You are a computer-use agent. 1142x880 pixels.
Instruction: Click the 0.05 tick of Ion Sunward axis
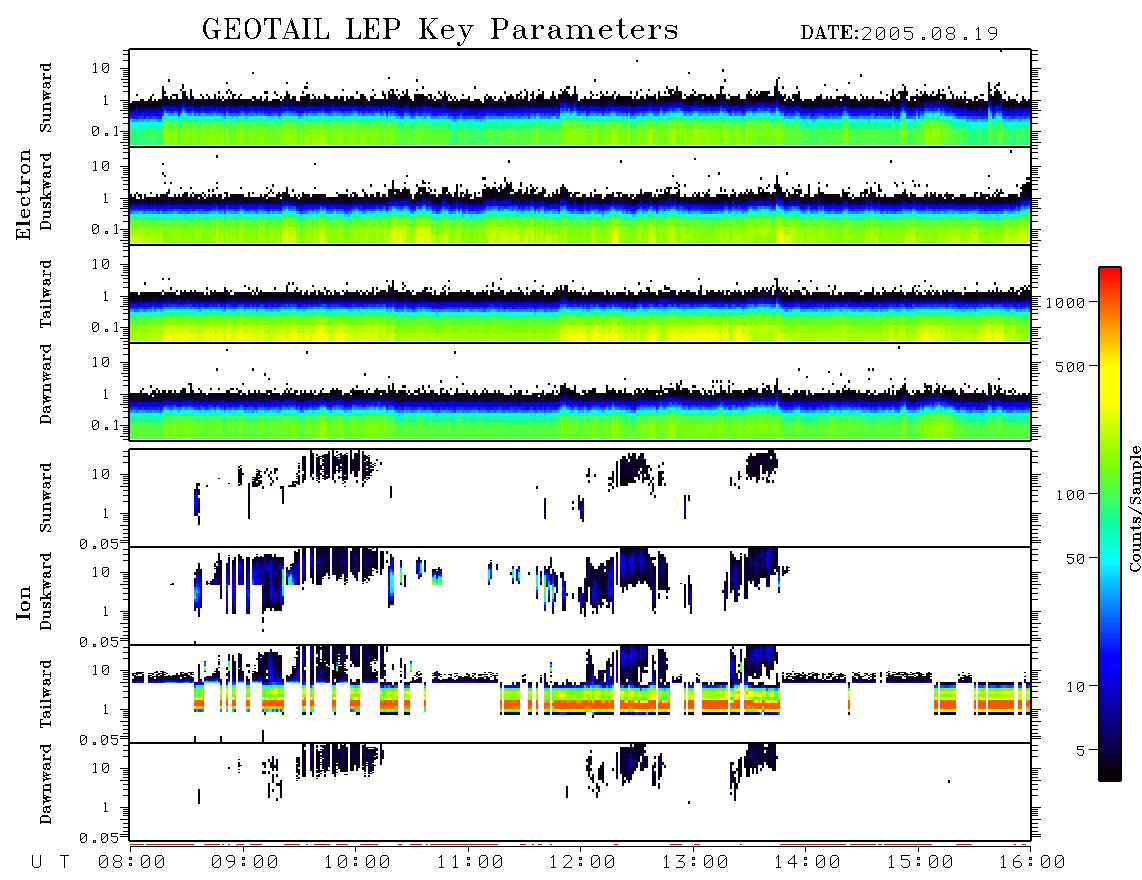pos(99,543)
